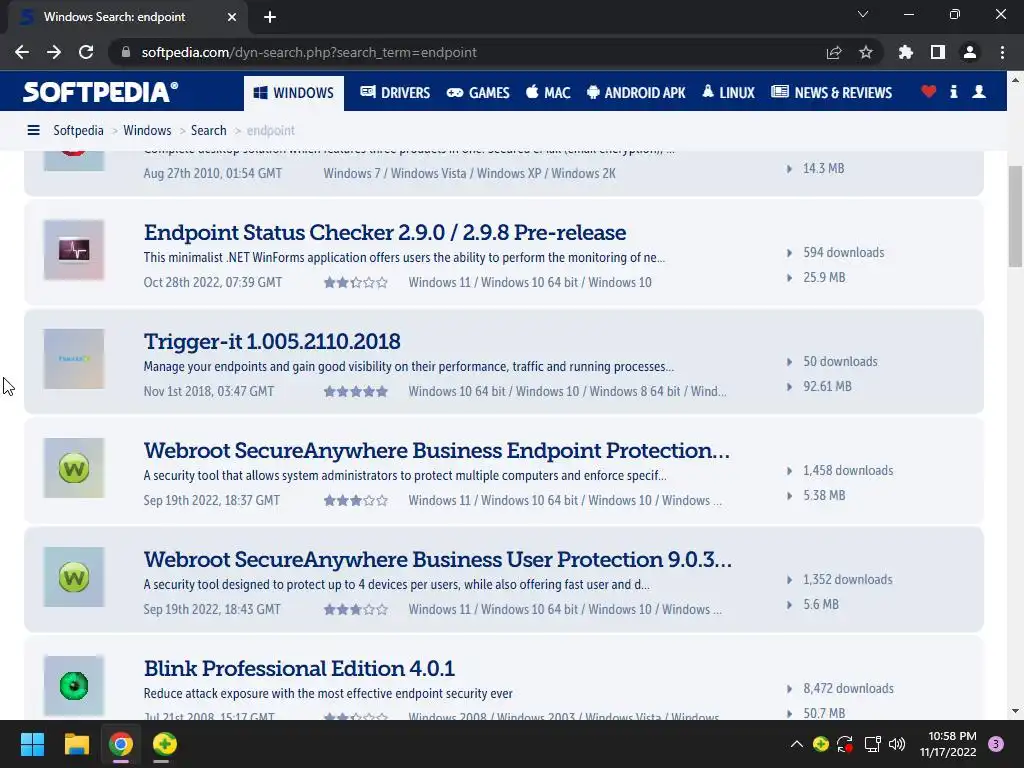This screenshot has height=768, width=1024.
Task: Click the 'Oct 28th 2022, 07:39 GMT' date
Action: click(x=213, y=283)
